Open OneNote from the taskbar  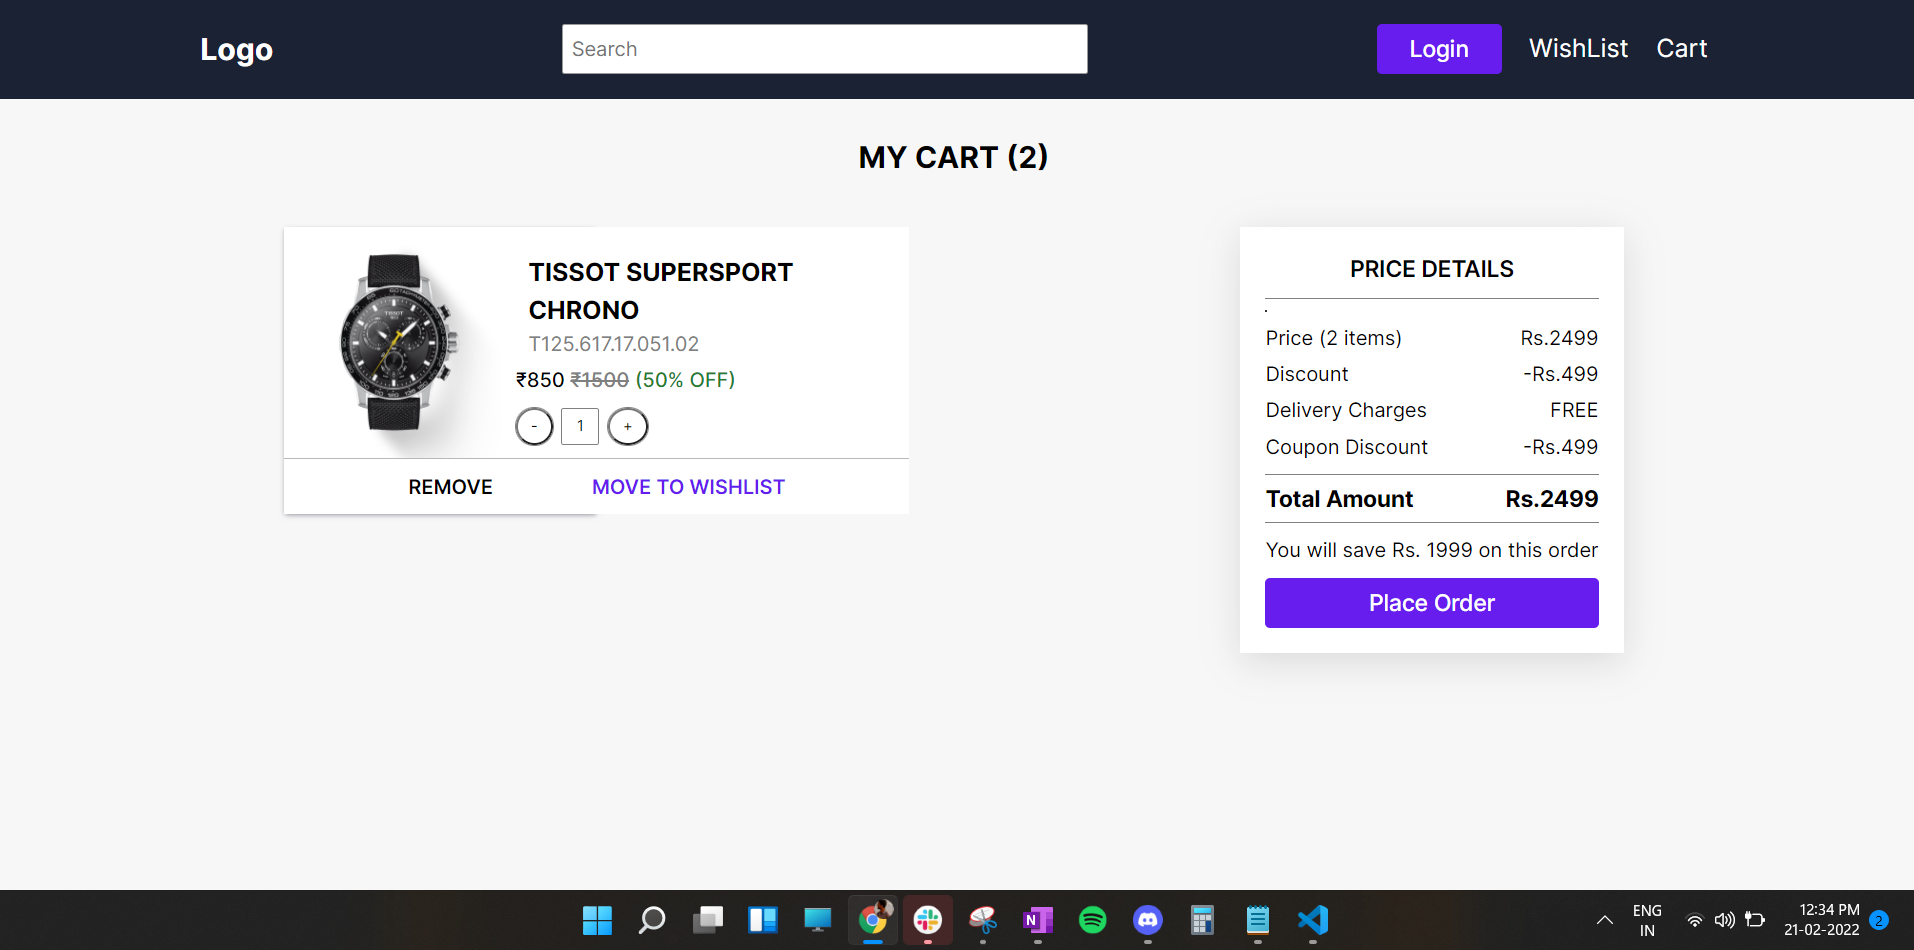1038,920
